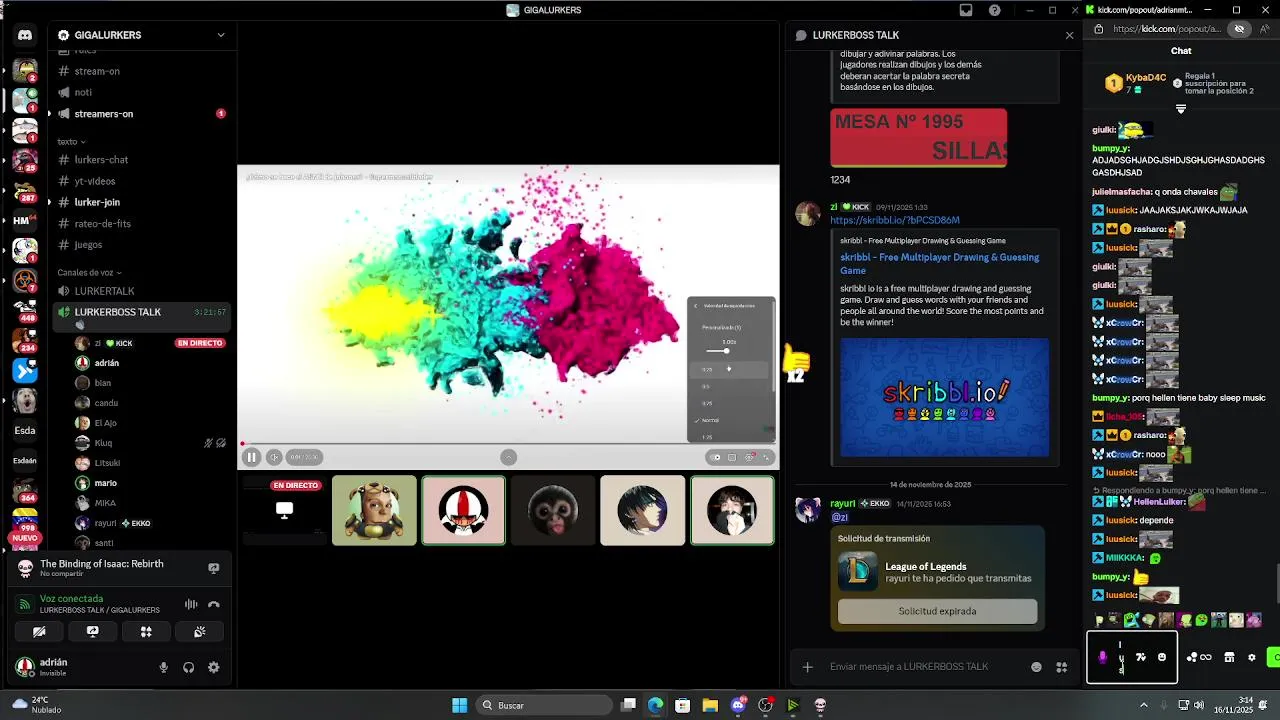
Task: Mute the stream volume icon
Action: coord(274,457)
